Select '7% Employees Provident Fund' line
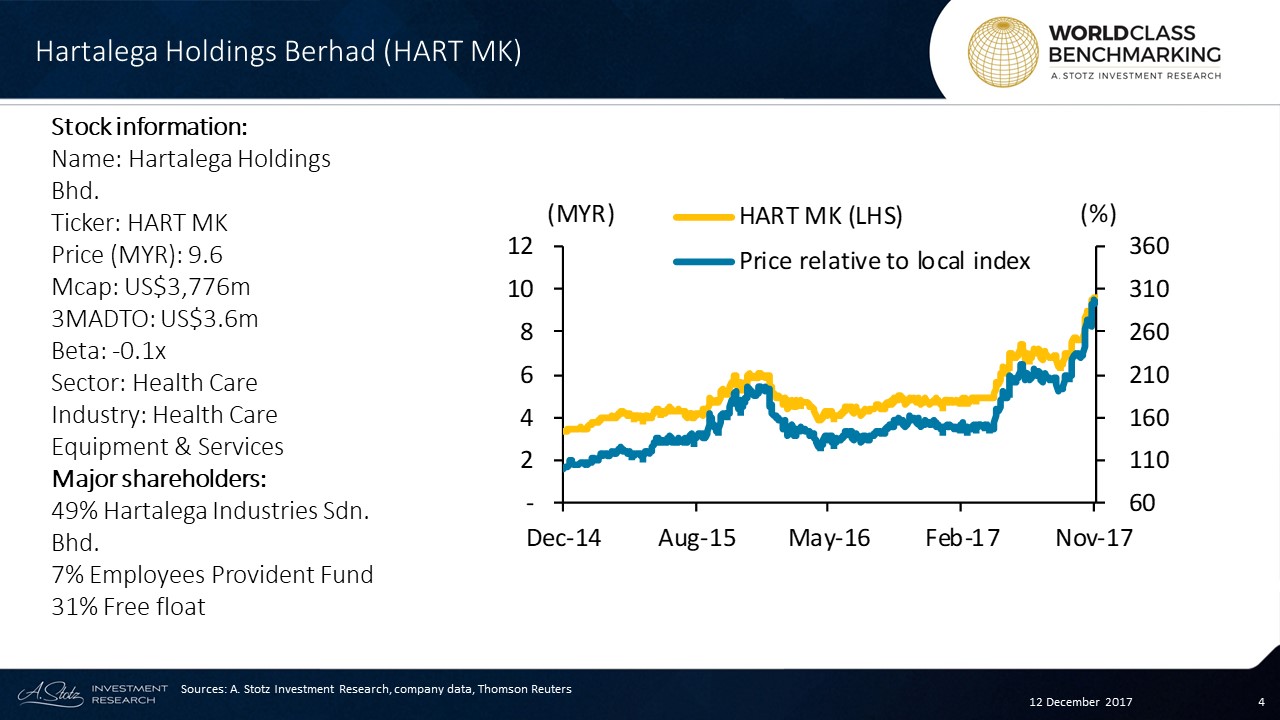 point(212,575)
